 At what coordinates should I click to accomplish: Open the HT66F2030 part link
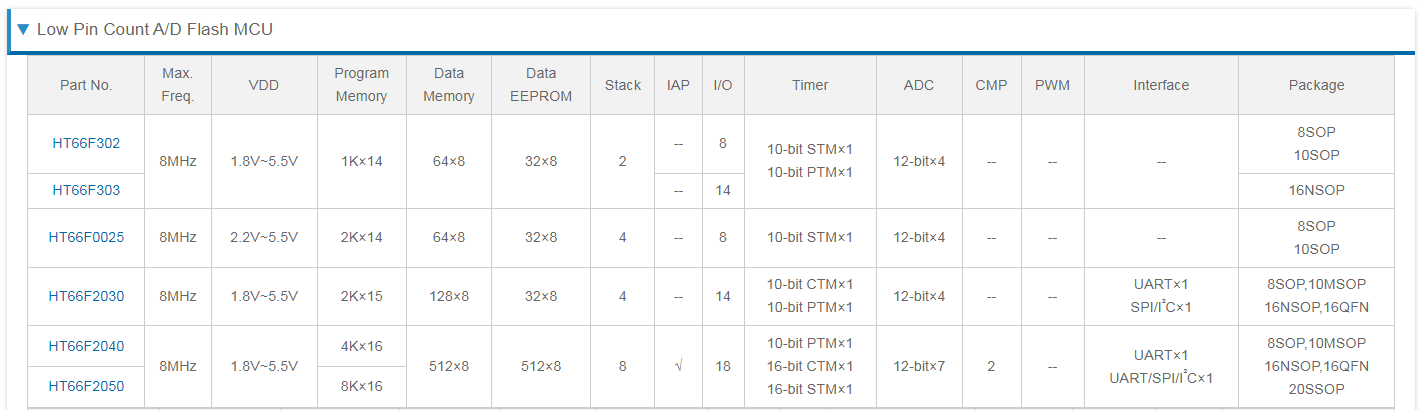click(86, 296)
